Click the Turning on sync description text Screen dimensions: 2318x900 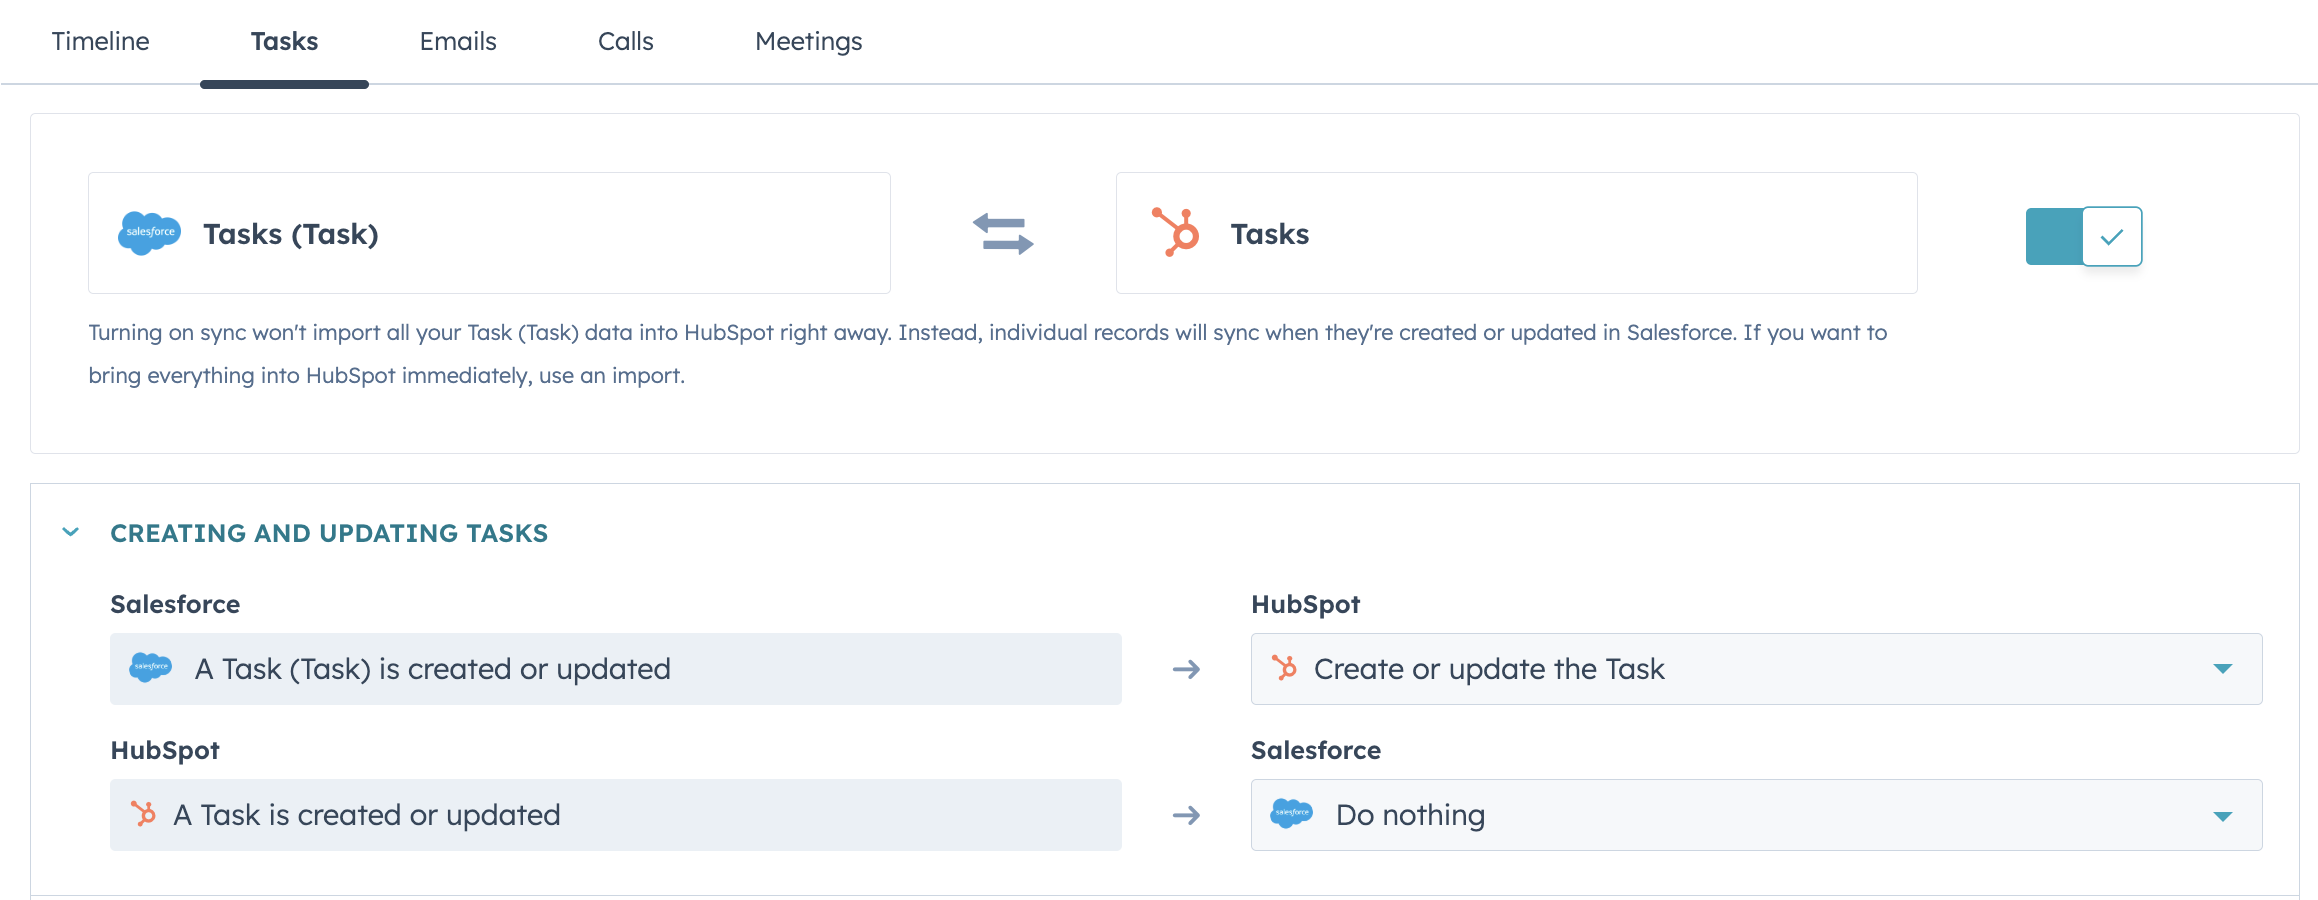(988, 354)
